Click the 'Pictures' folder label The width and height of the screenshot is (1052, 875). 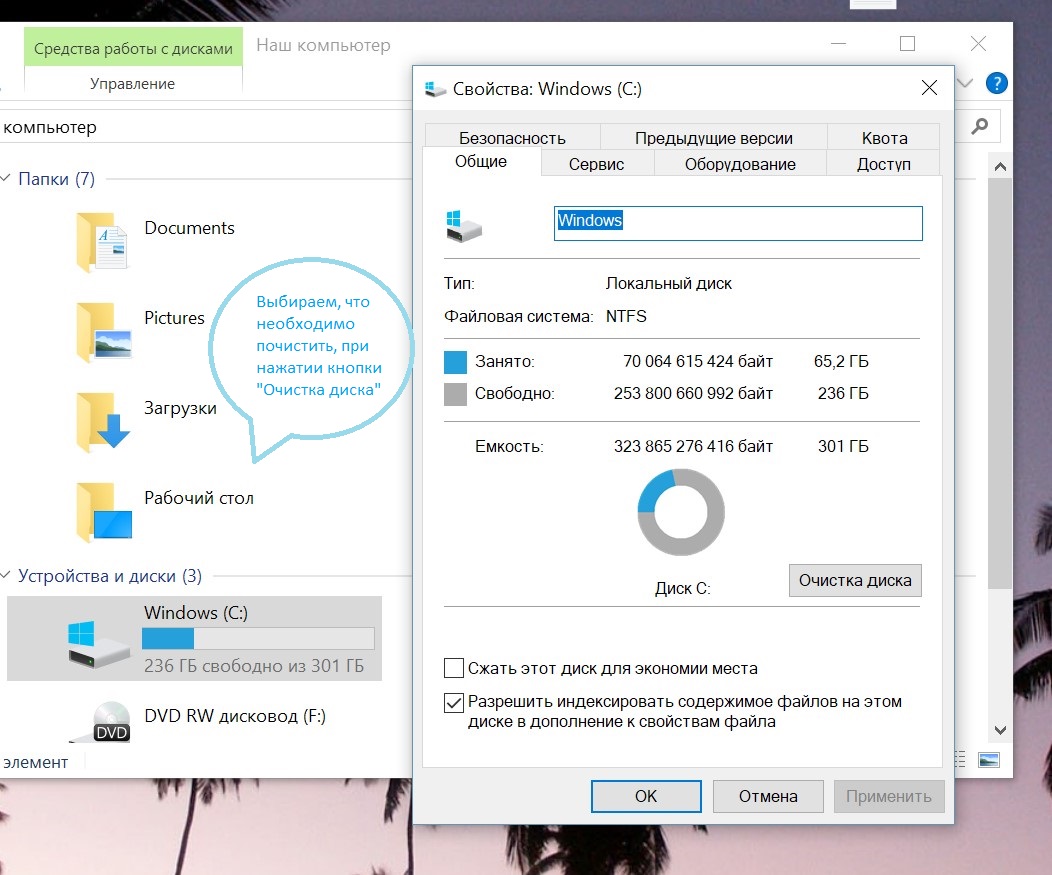174,317
